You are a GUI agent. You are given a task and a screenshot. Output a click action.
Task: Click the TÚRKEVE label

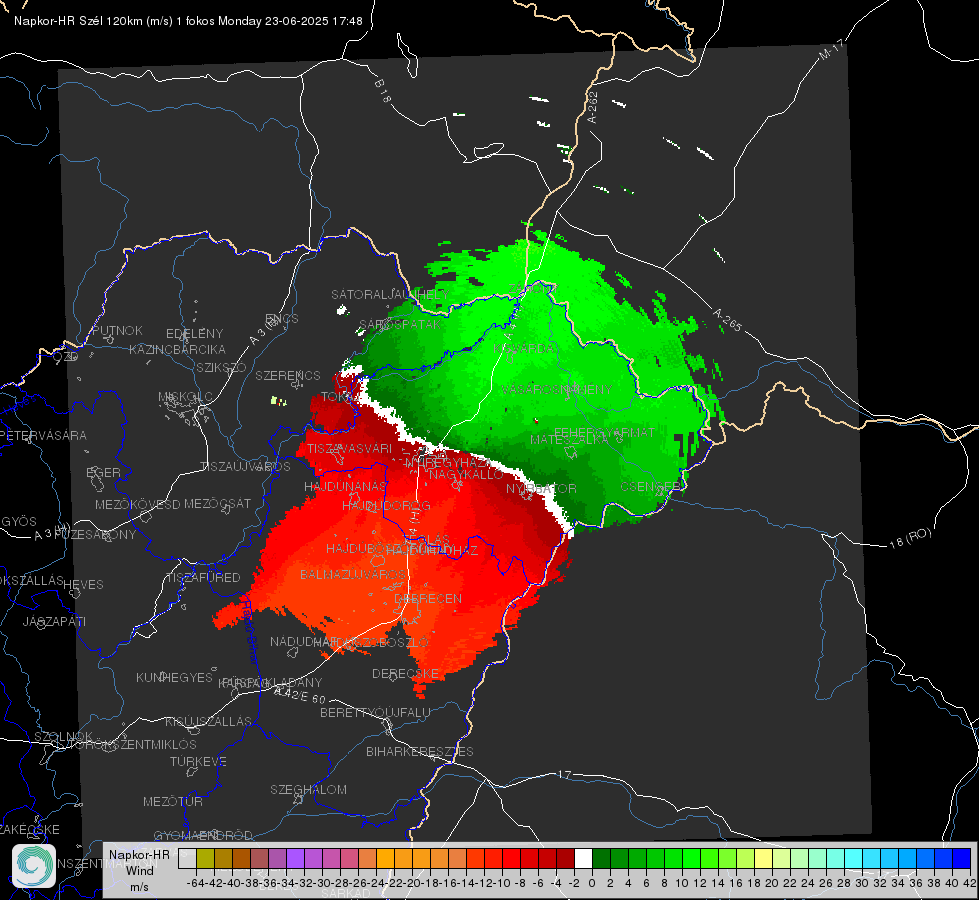coord(199,762)
